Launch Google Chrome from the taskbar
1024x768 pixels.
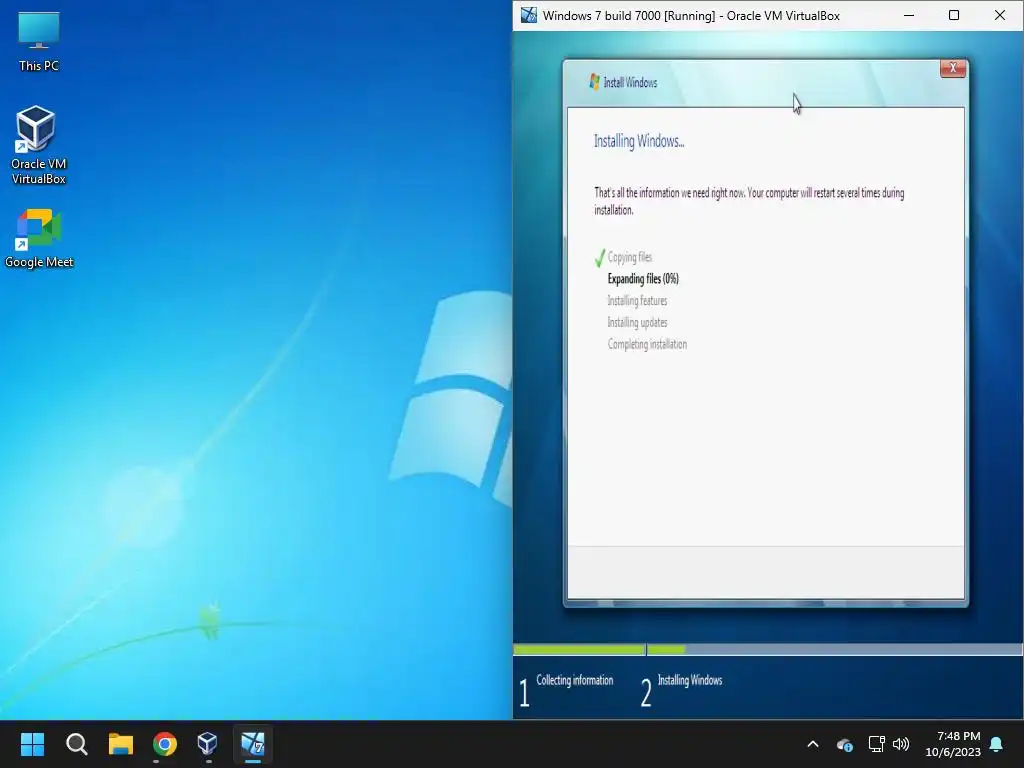click(x=165, y=743)
